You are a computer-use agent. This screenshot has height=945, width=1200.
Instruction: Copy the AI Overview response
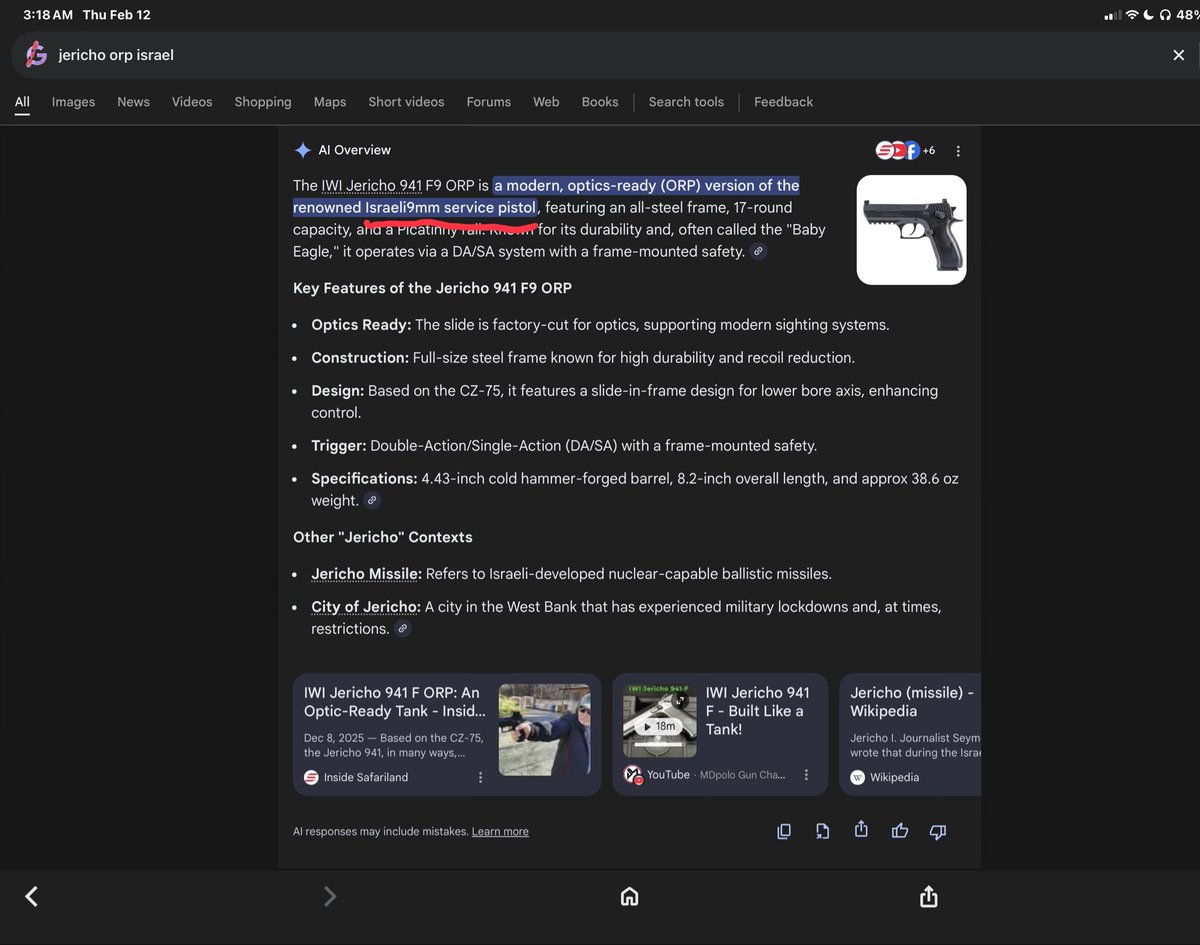tap(784, 831)
